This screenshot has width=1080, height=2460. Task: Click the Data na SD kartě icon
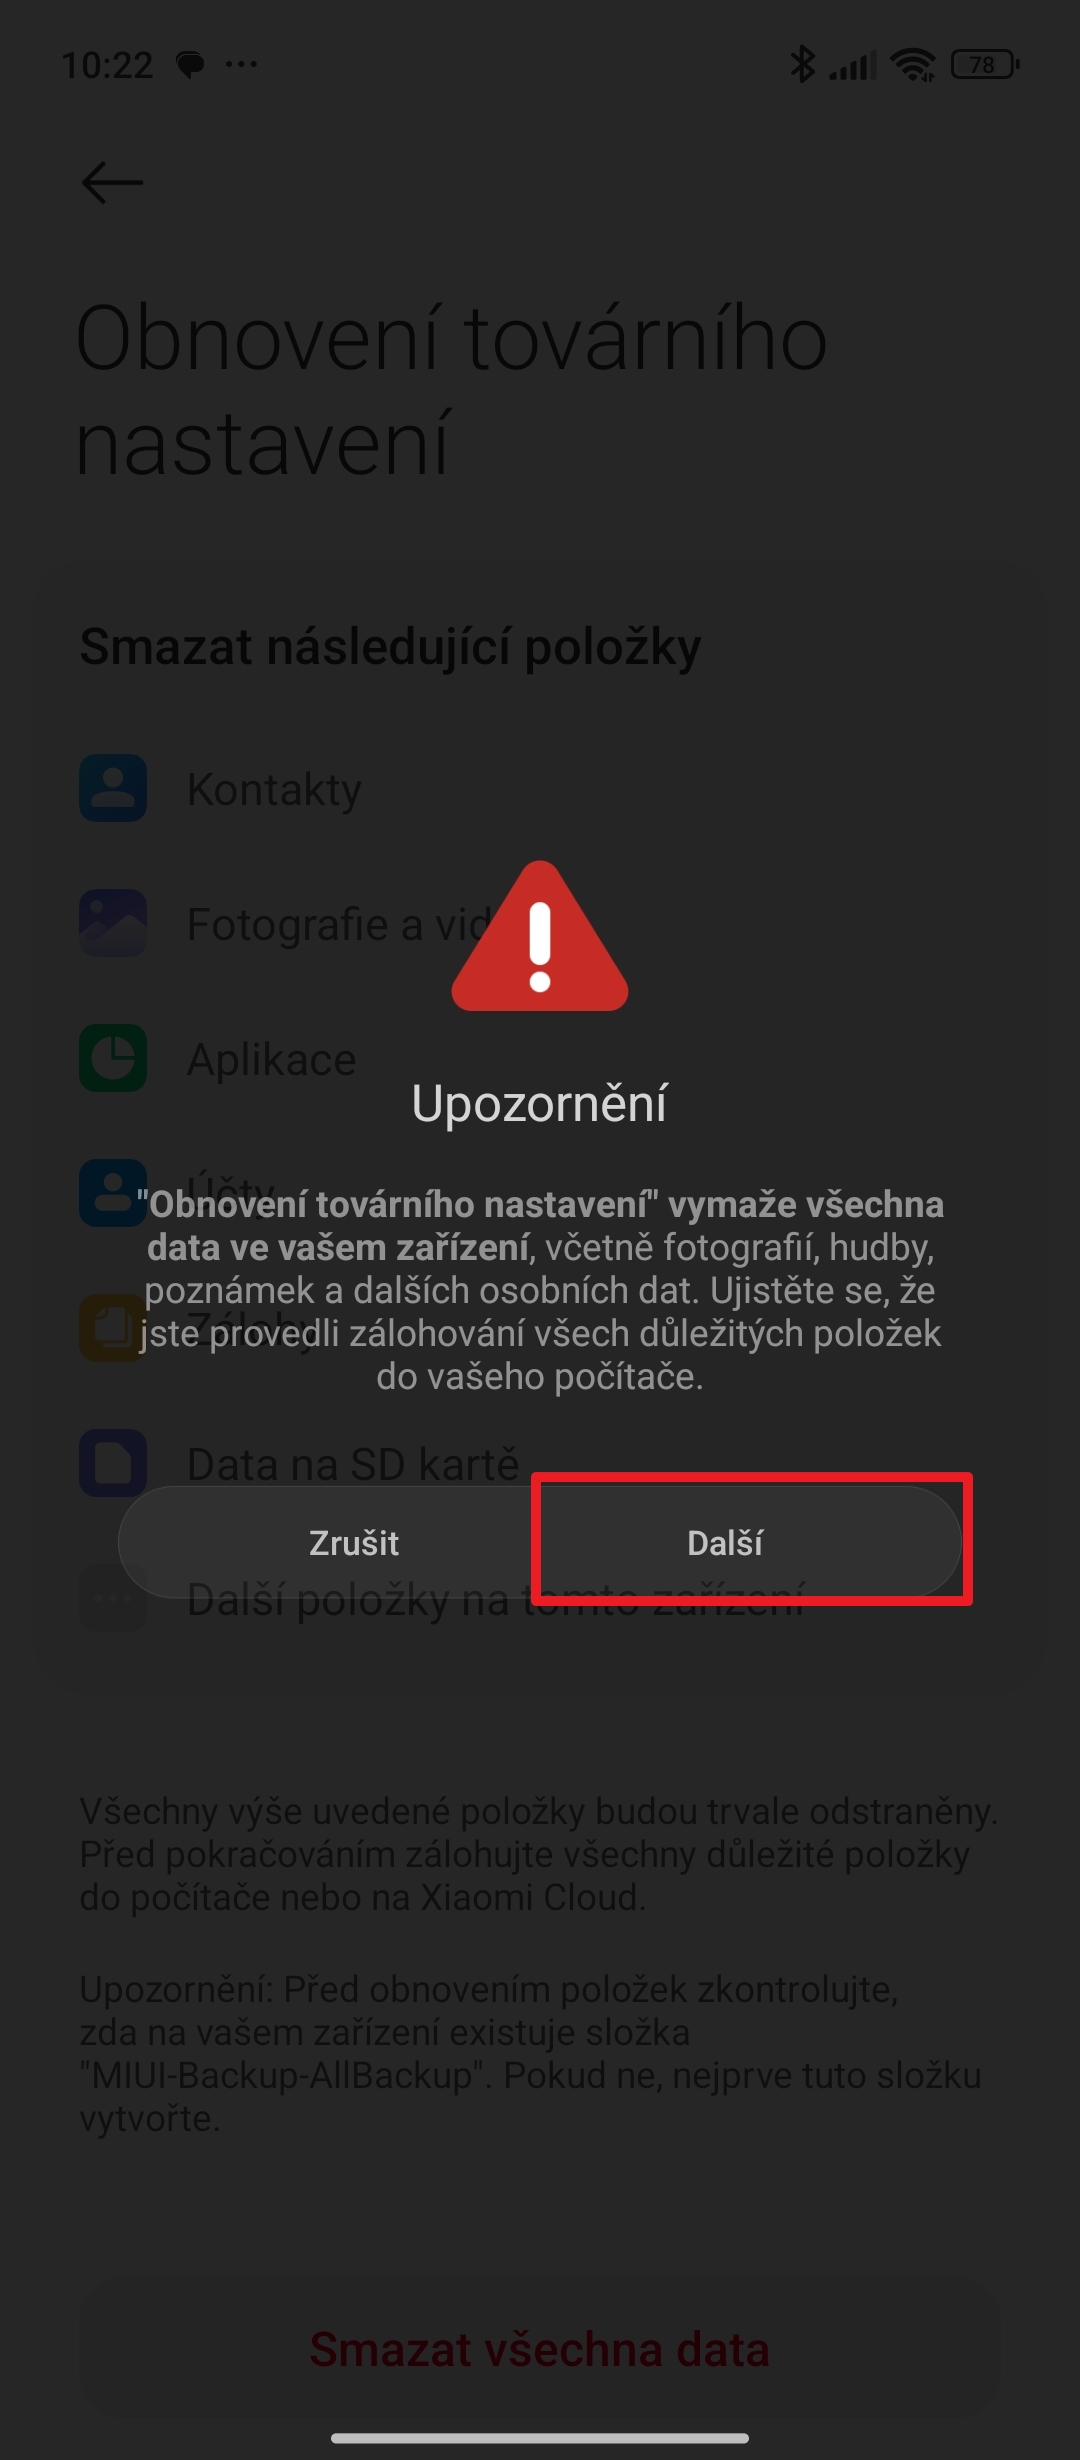(113, 1463)
